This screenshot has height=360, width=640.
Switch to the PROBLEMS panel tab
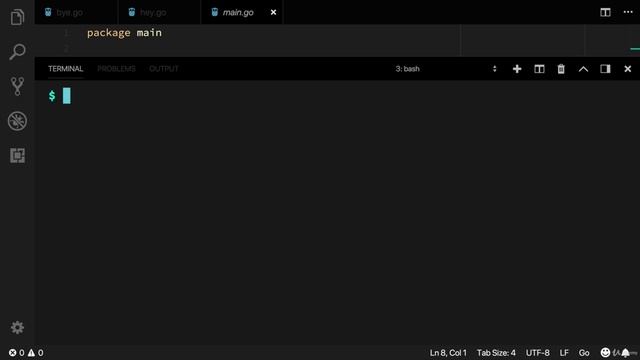coord(116,69)
